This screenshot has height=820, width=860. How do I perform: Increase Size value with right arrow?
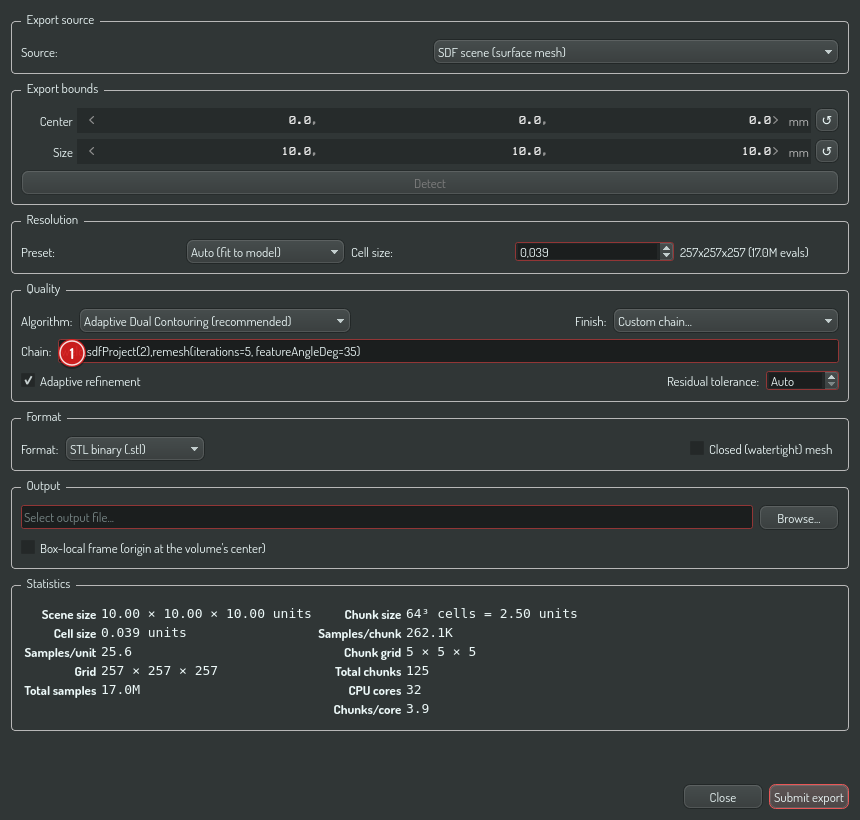pyautogui.click(x=775, y=151)
